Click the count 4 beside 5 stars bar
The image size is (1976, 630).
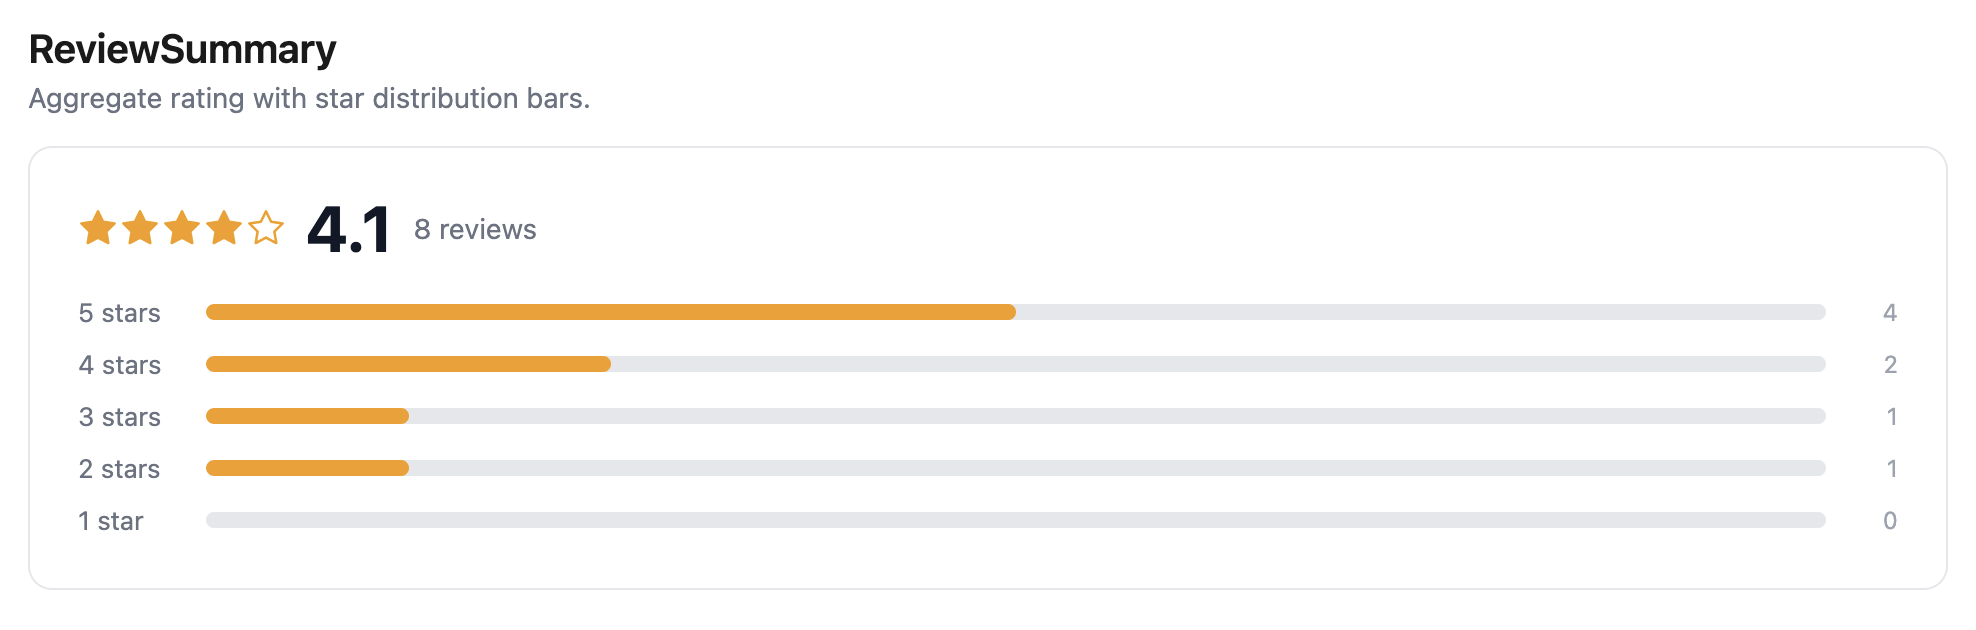pyautogui.click(x=1891, y=312)
